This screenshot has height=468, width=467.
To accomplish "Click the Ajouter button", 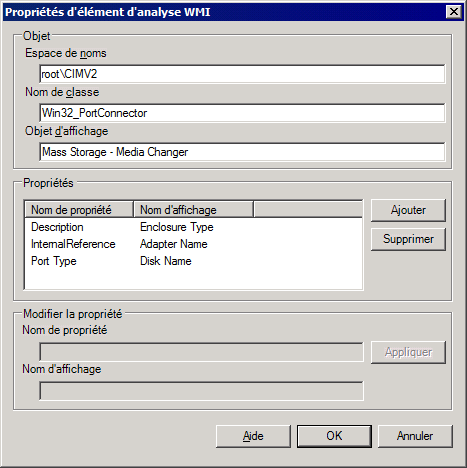I will point(408,210).
